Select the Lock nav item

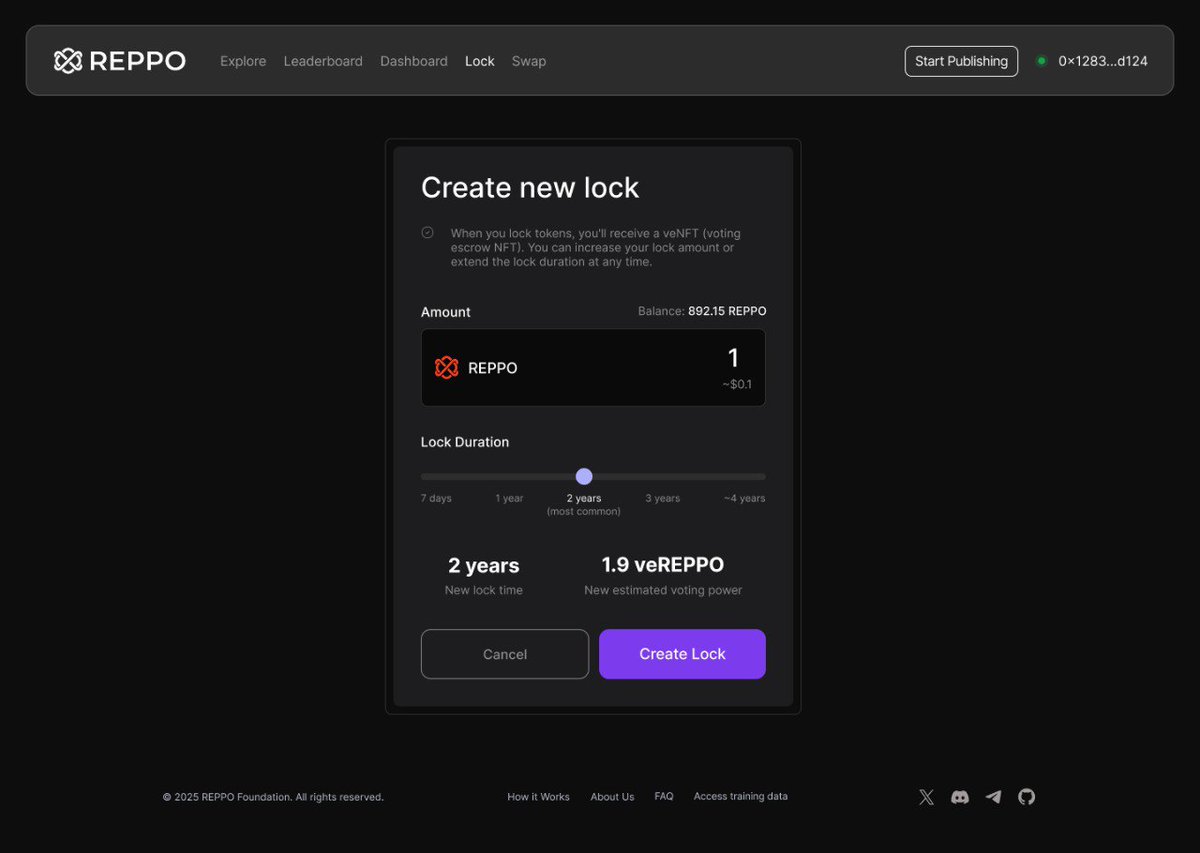(480, 61)
